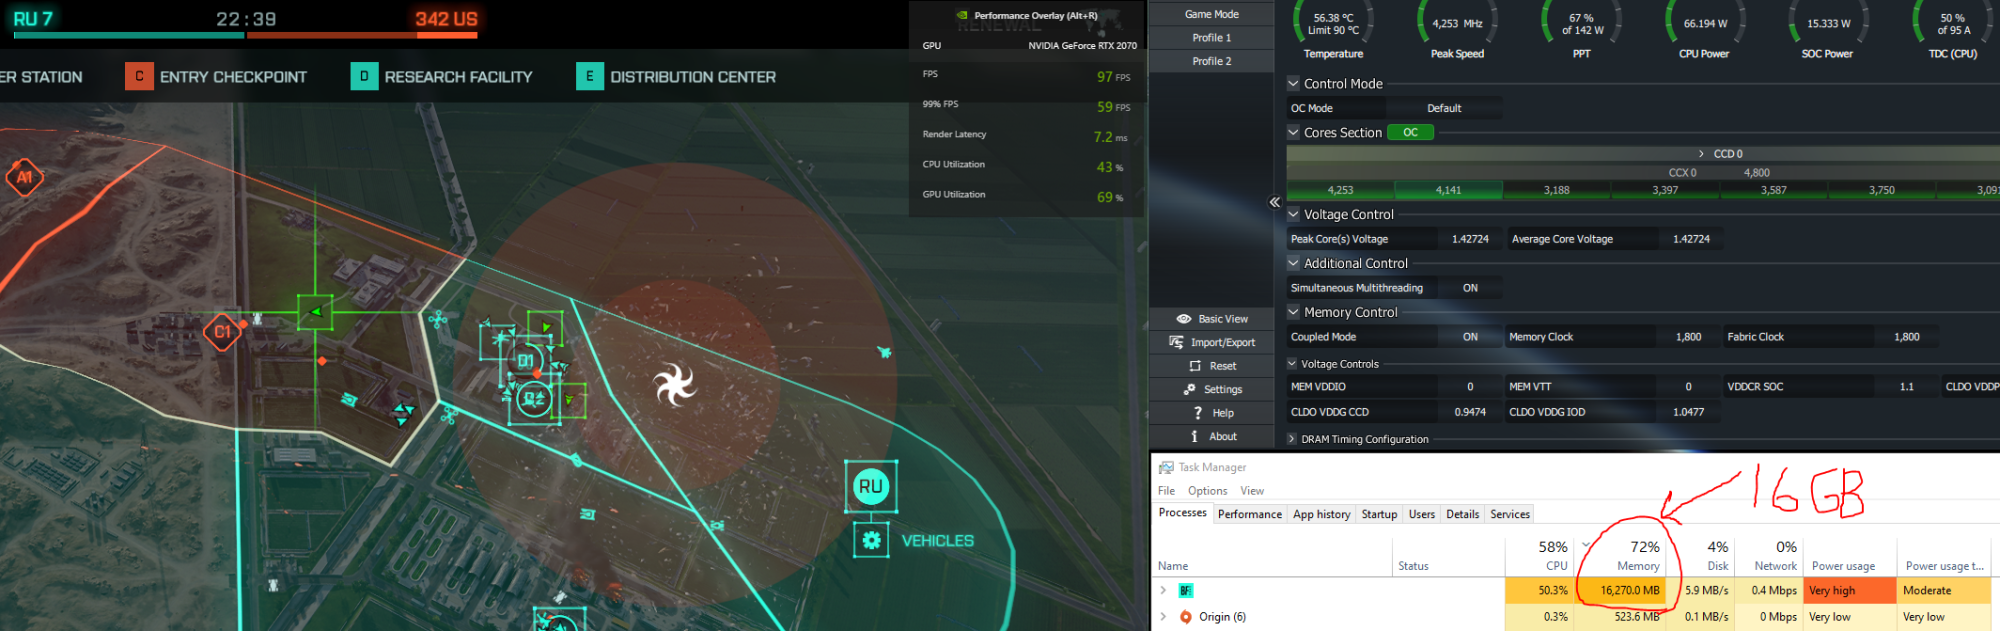The image size is (2000, 631).
Task: Open the OC Mode Default dropdown
Action: click(x=1444, y=108)
